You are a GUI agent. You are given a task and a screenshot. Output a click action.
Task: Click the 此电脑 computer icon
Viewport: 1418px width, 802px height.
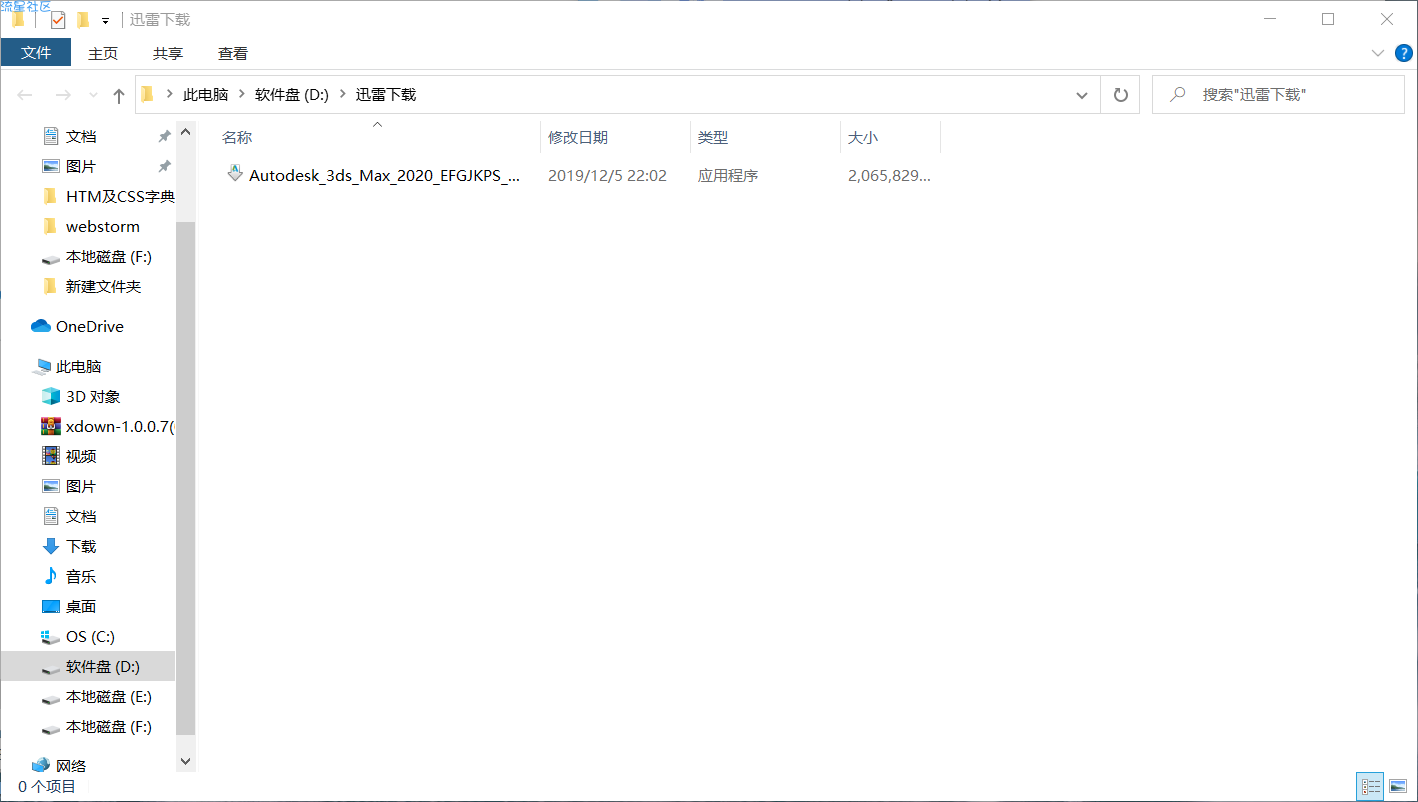(x=41, y=367)
